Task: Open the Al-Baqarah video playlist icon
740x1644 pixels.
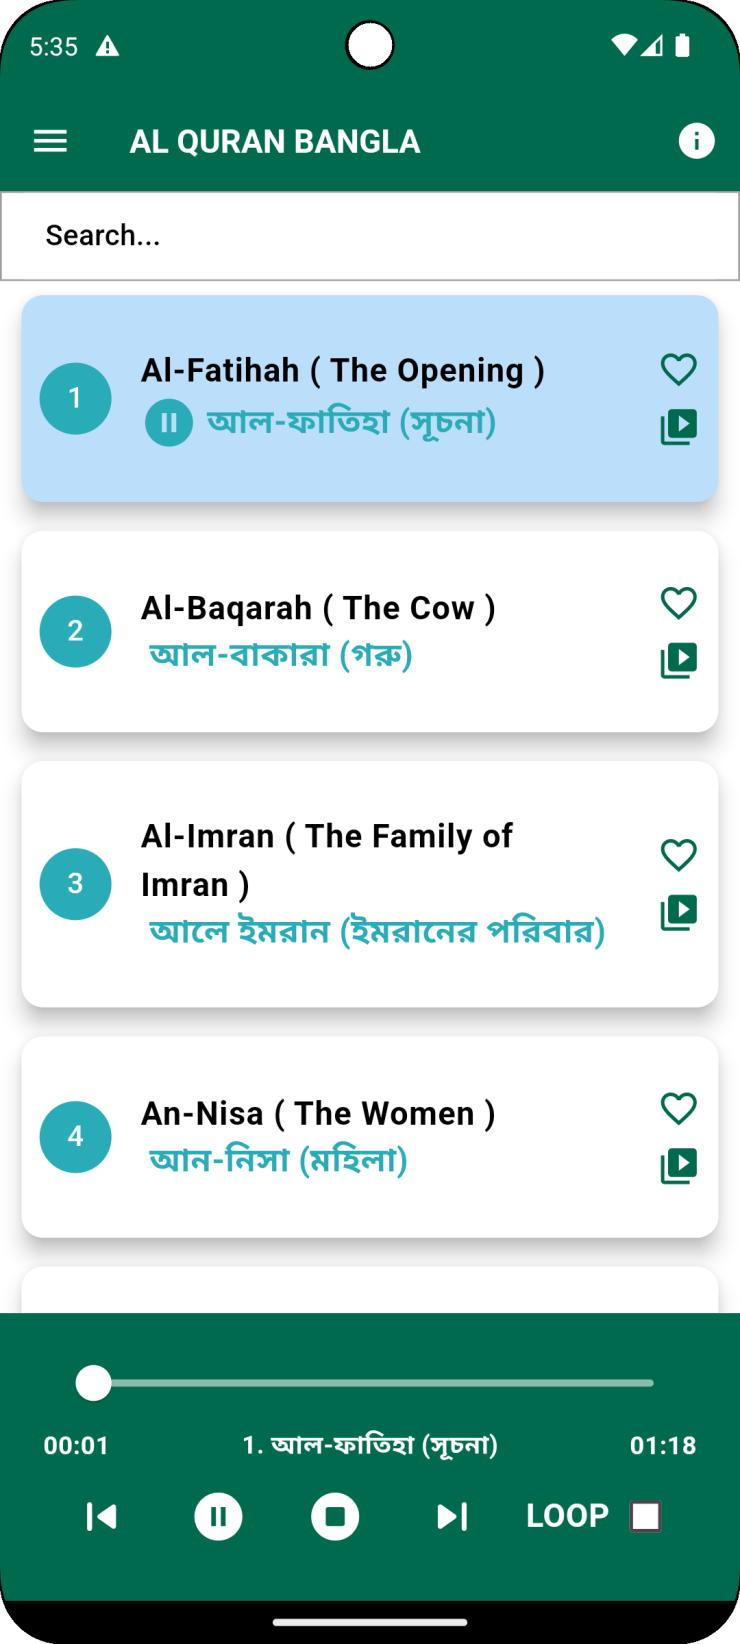Action: tap(678, 660)
